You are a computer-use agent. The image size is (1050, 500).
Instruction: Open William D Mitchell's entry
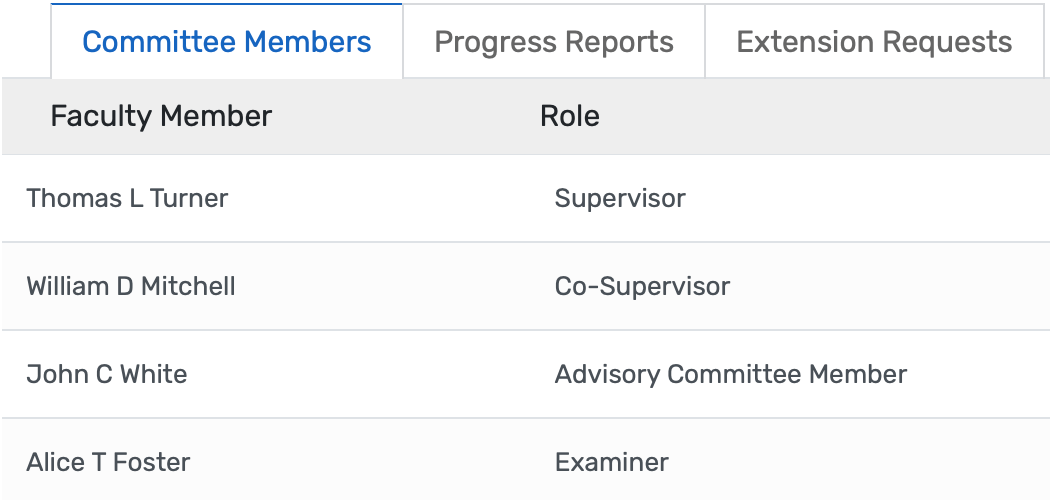pos(131,286)
